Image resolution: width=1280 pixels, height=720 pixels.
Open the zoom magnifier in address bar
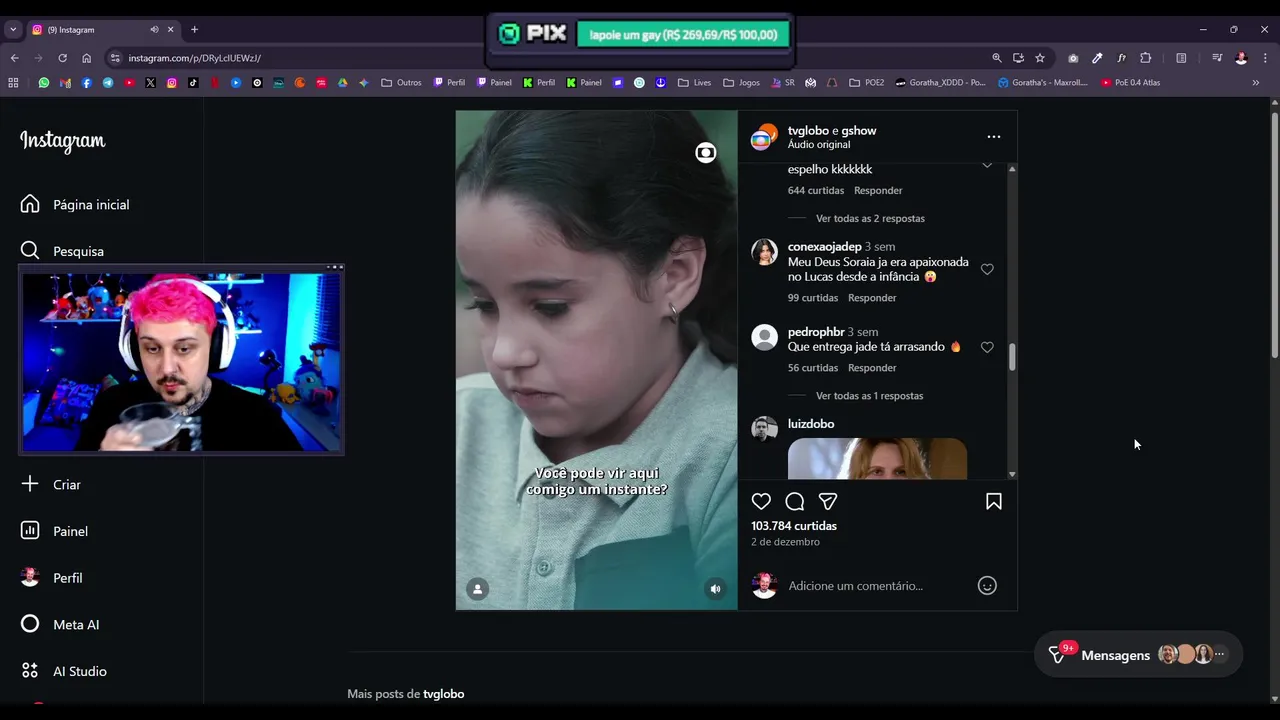[997, 58]
